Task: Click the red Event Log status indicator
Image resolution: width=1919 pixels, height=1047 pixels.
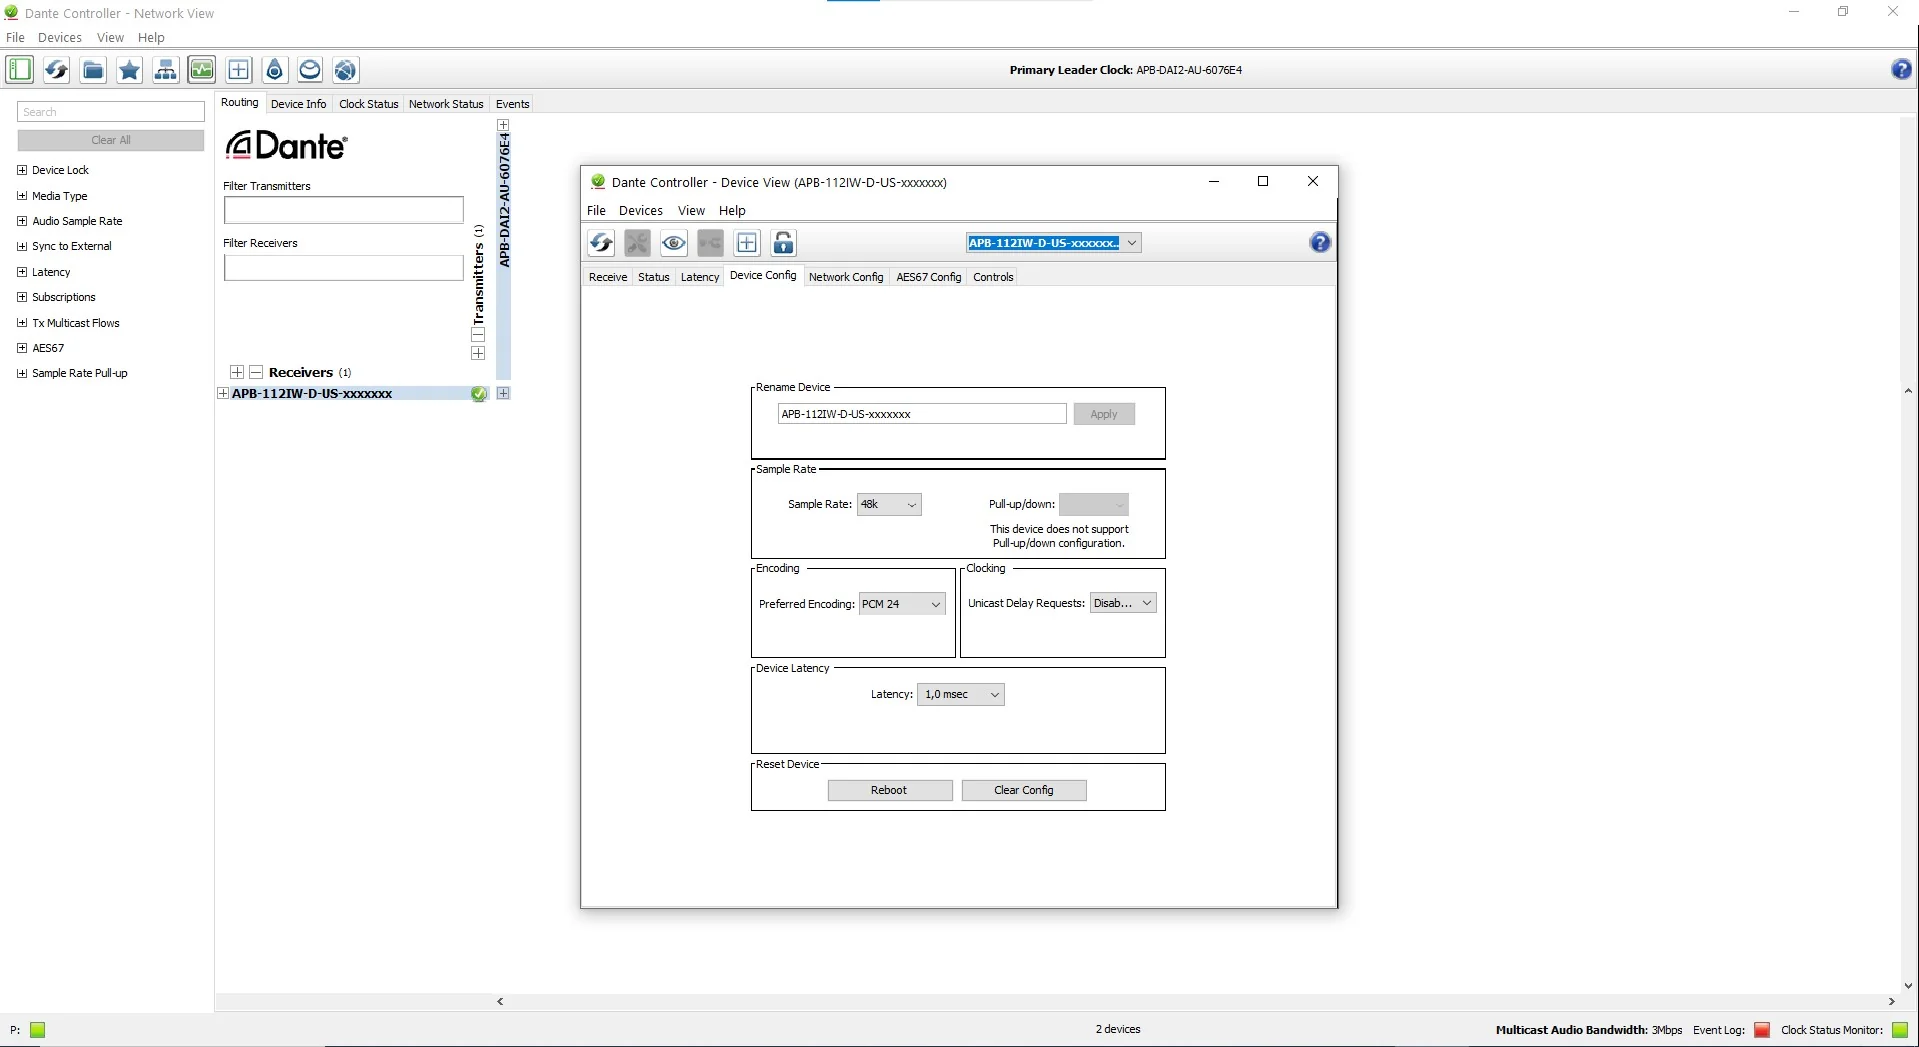Action: (1762, 1030)
